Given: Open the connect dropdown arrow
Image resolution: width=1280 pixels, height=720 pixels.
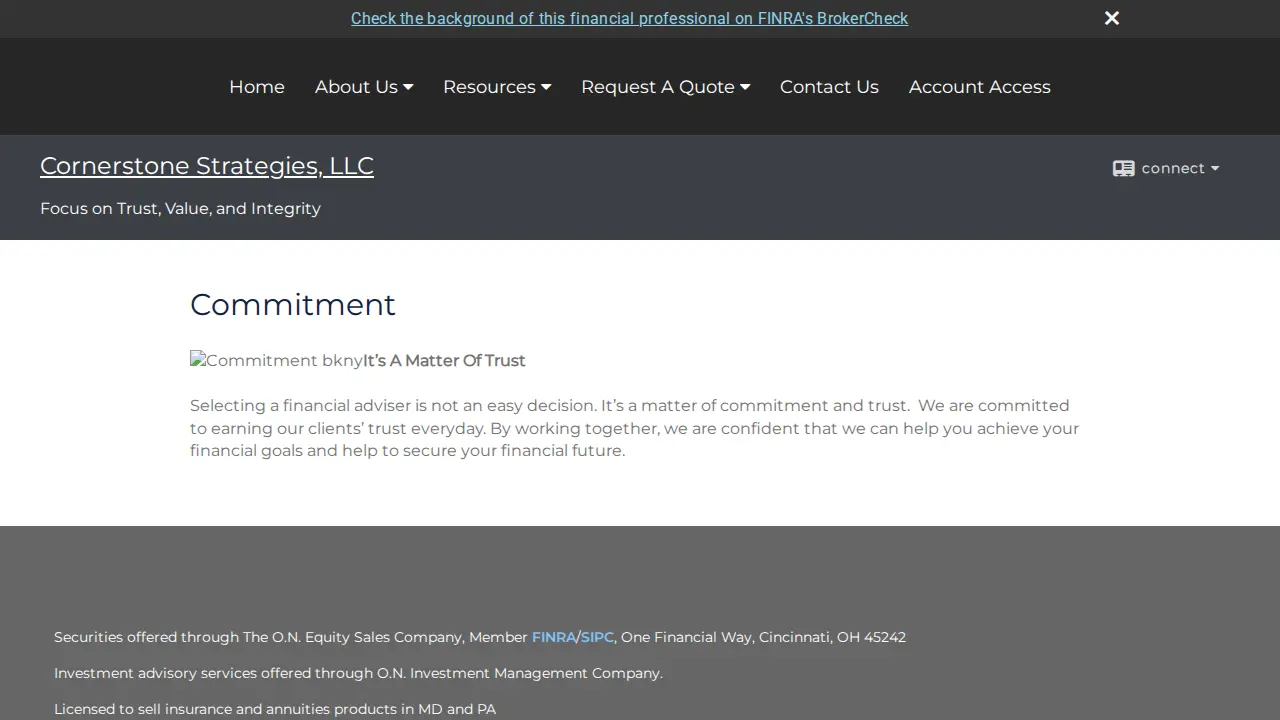Looking at the screenshot, I should pos(1215,169).
